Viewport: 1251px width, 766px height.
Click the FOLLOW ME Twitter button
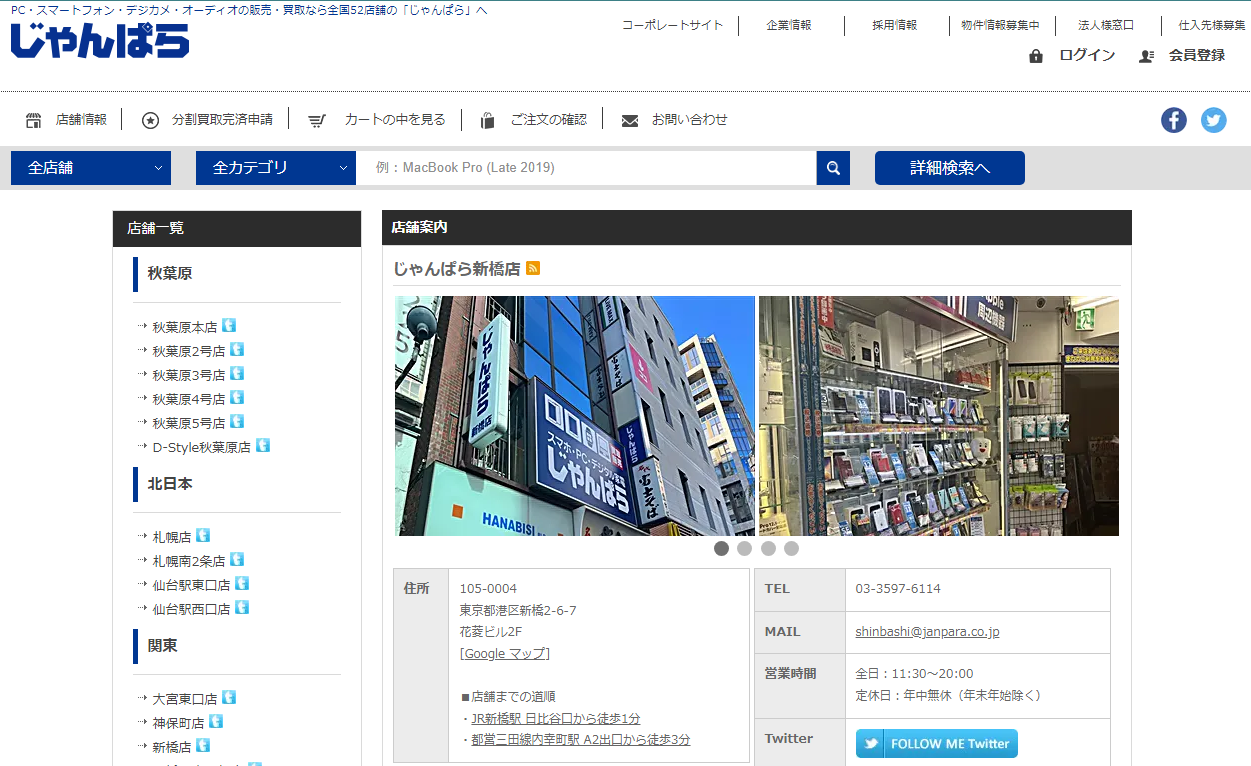[x=937, y=743]
